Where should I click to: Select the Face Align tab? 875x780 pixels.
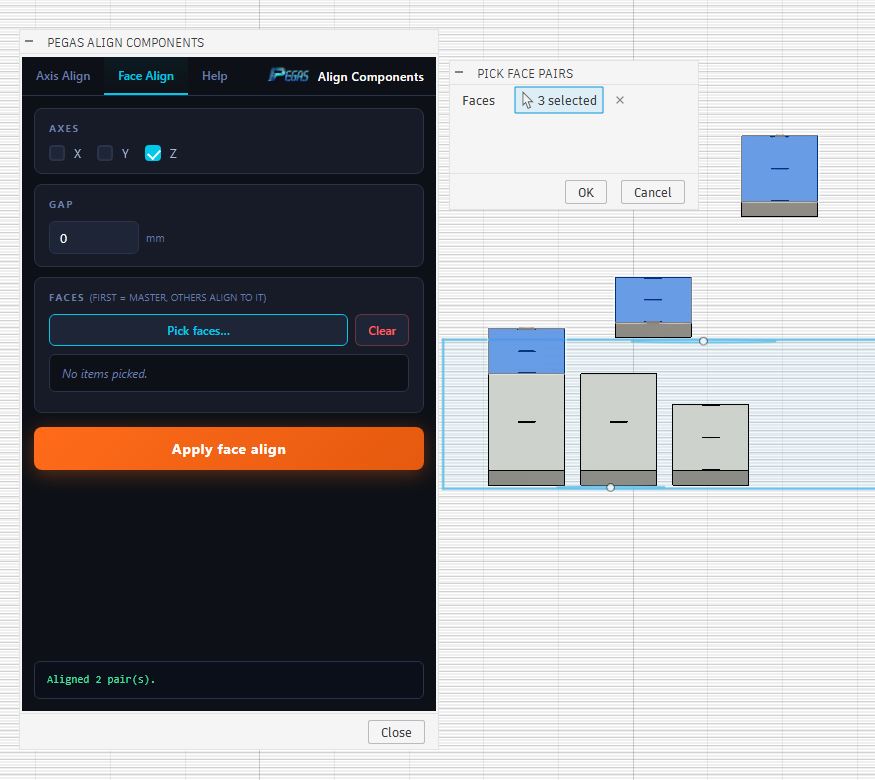(x=146, y=76)
